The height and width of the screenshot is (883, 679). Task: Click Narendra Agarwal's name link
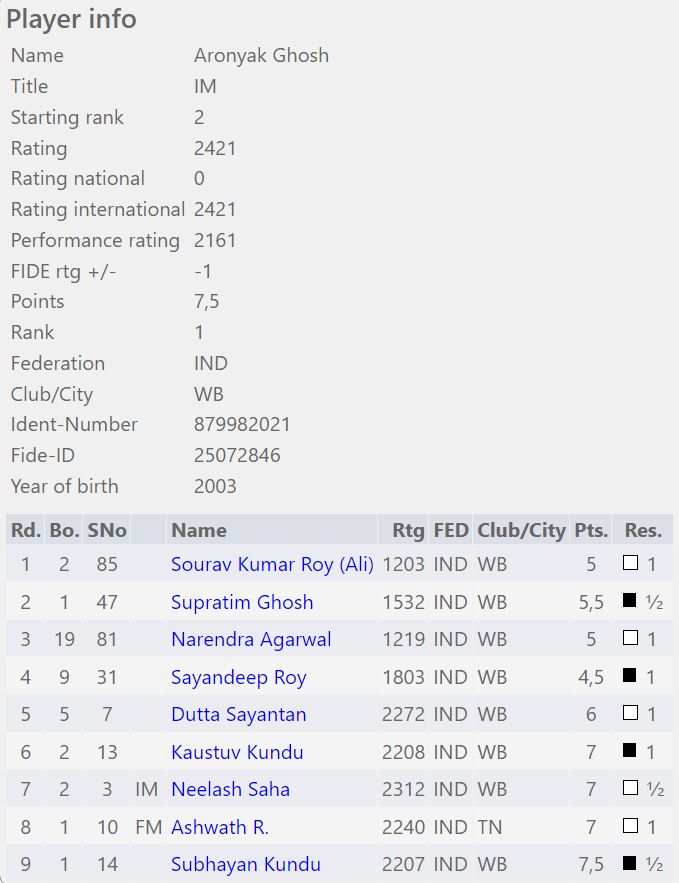tap(251, 639)
